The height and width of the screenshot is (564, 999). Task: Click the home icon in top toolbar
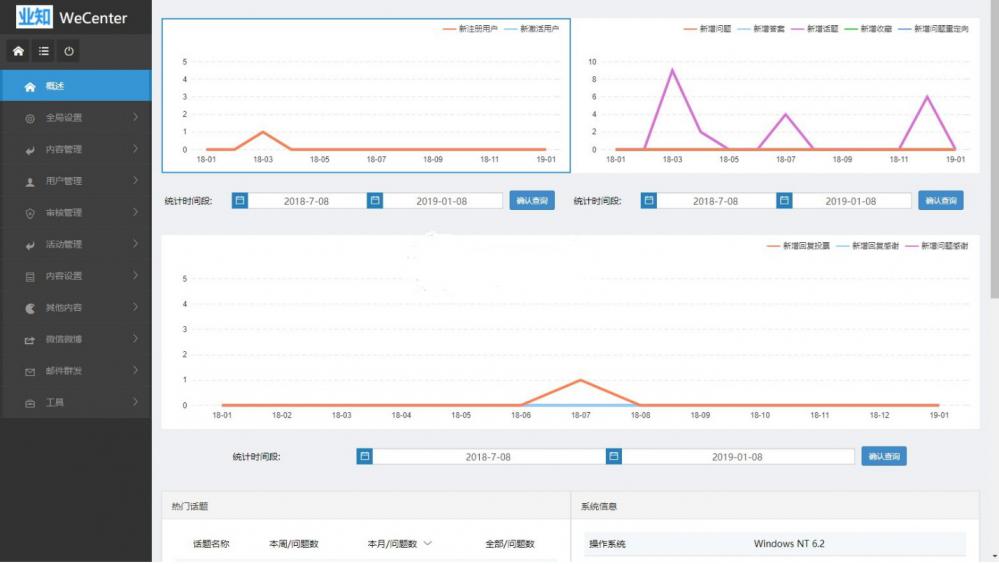coord(18,51)
